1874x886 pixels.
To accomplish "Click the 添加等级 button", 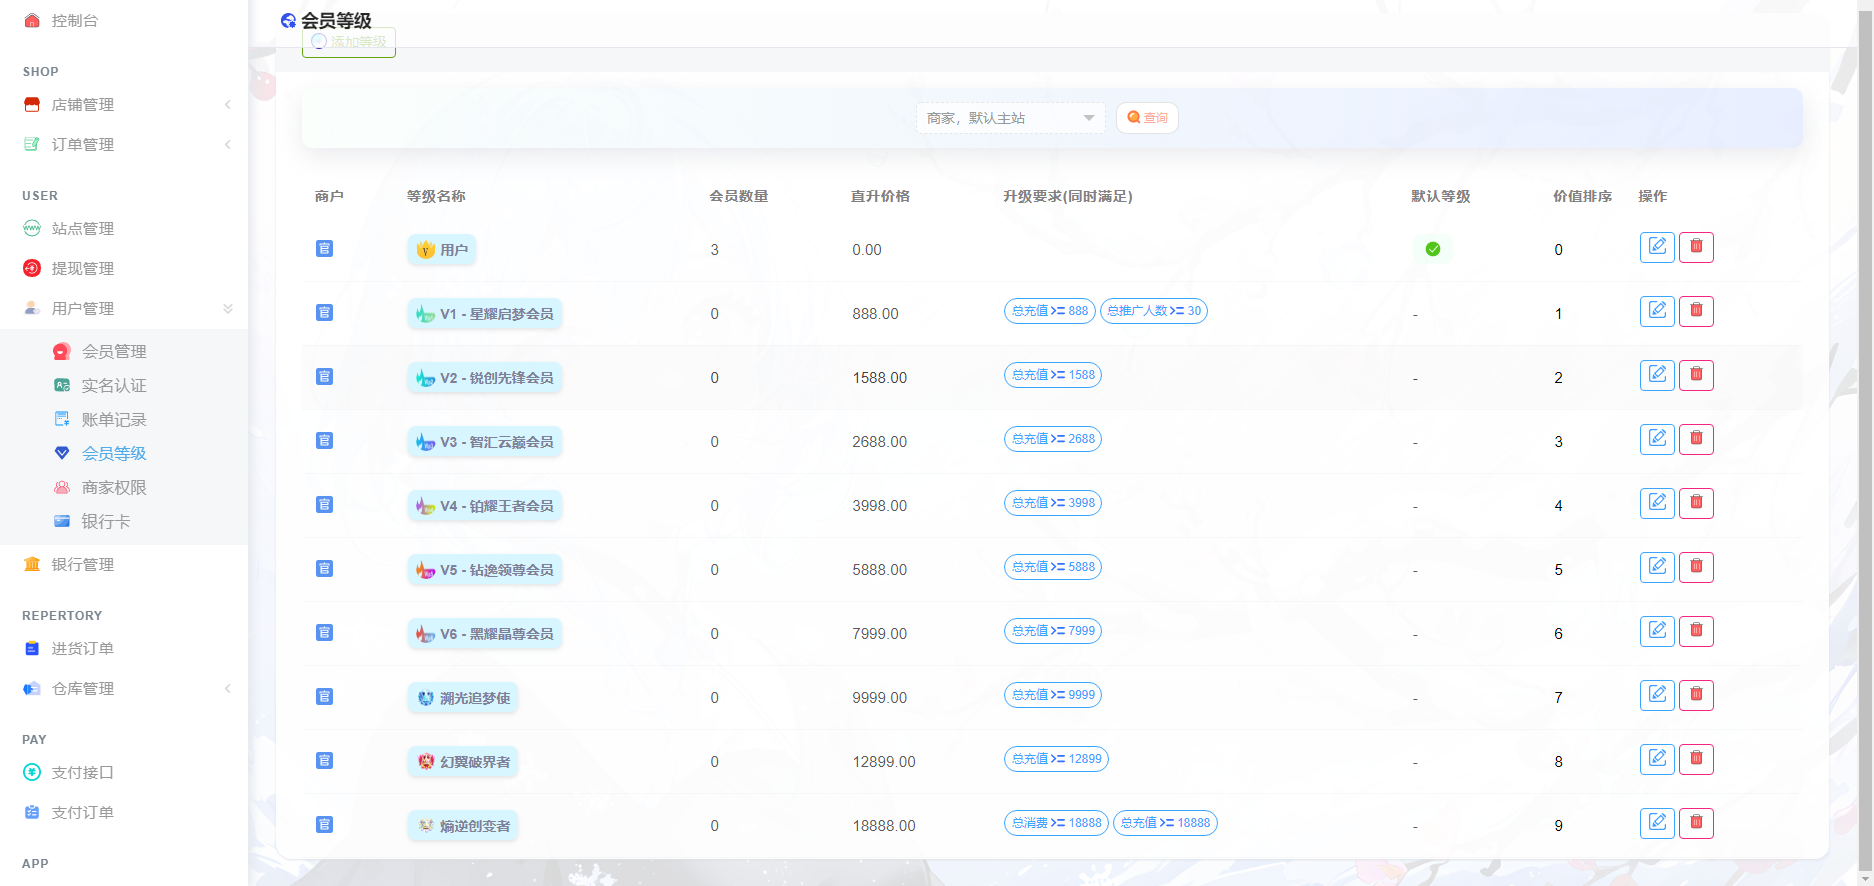I will click(x=349, y=42).
